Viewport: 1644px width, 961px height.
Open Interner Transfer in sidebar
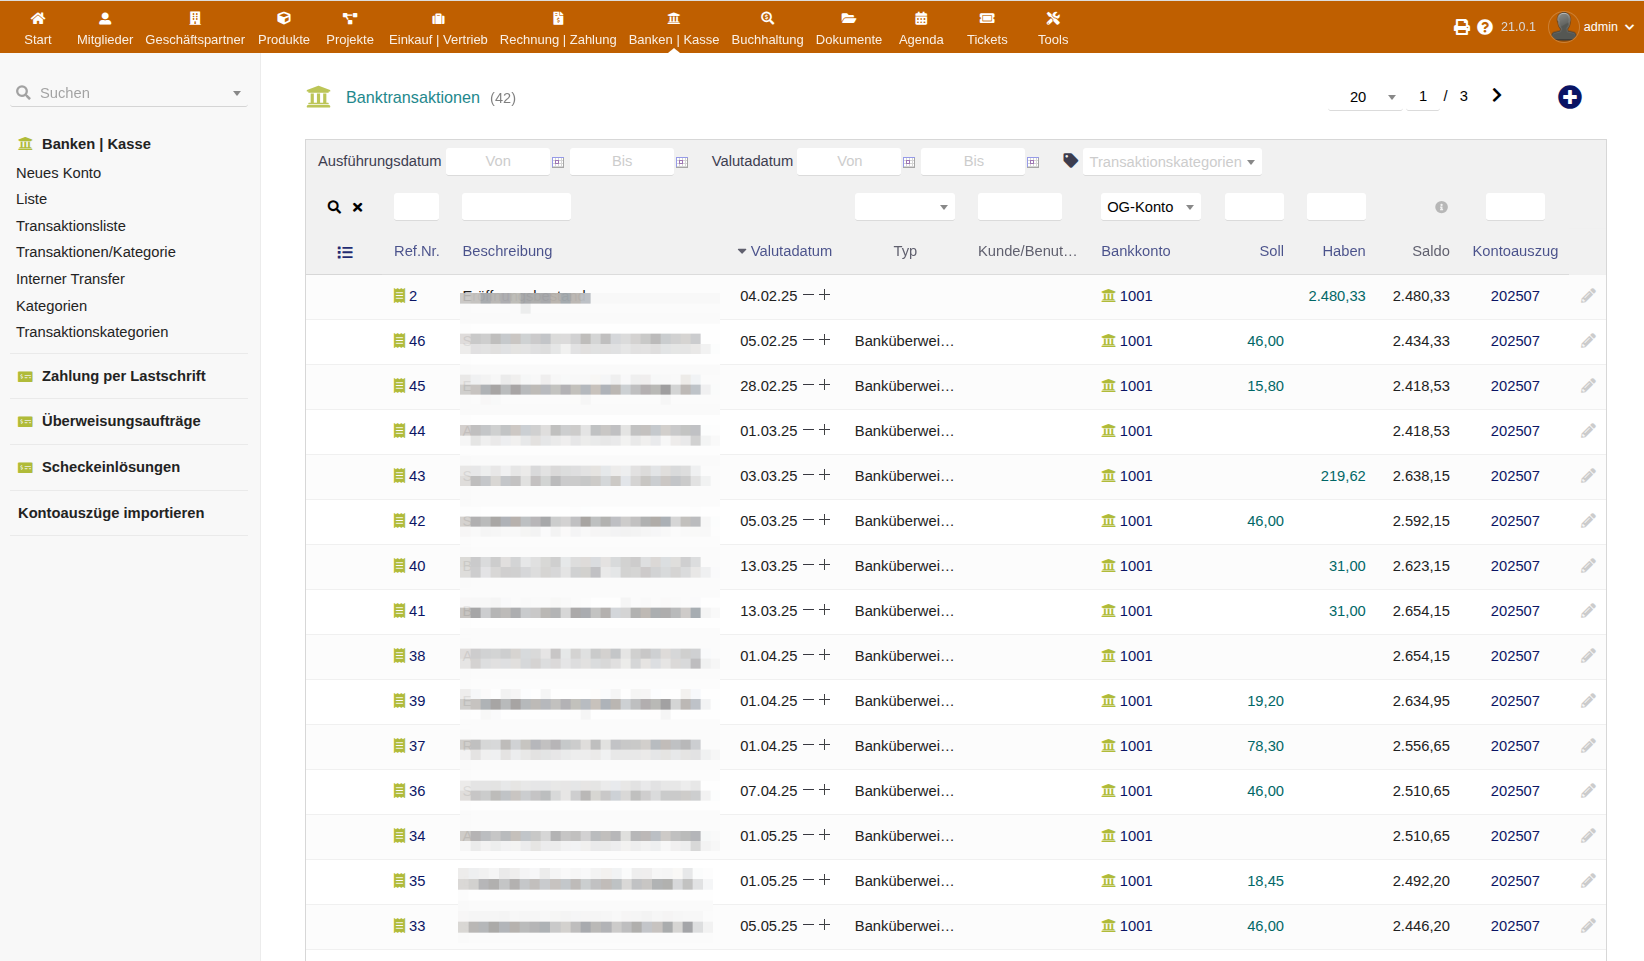coord(70,279)
